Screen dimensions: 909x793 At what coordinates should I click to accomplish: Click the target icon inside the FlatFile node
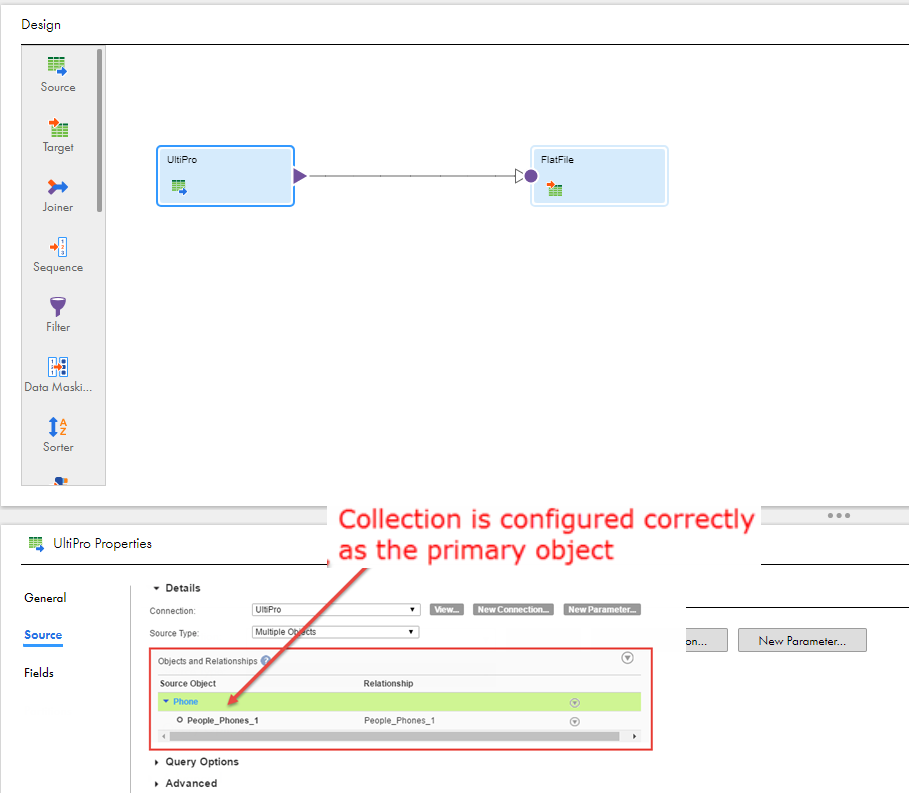pos(554,188)
